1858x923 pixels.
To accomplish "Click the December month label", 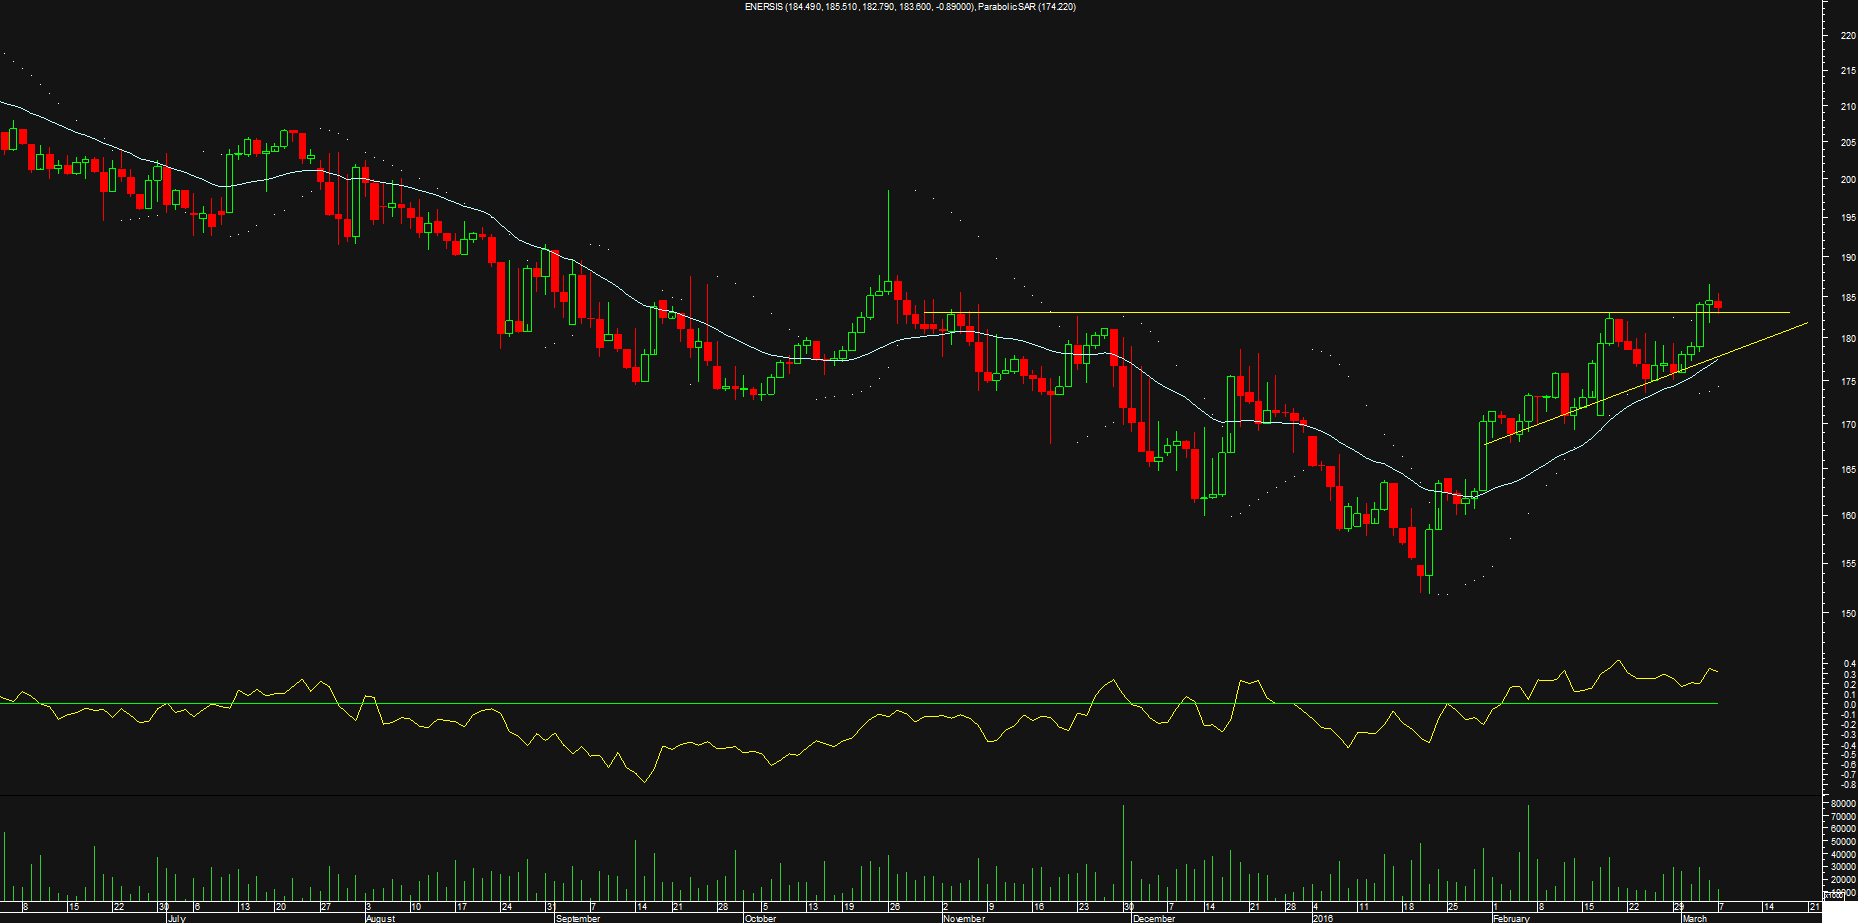I will click(1154, 918).
